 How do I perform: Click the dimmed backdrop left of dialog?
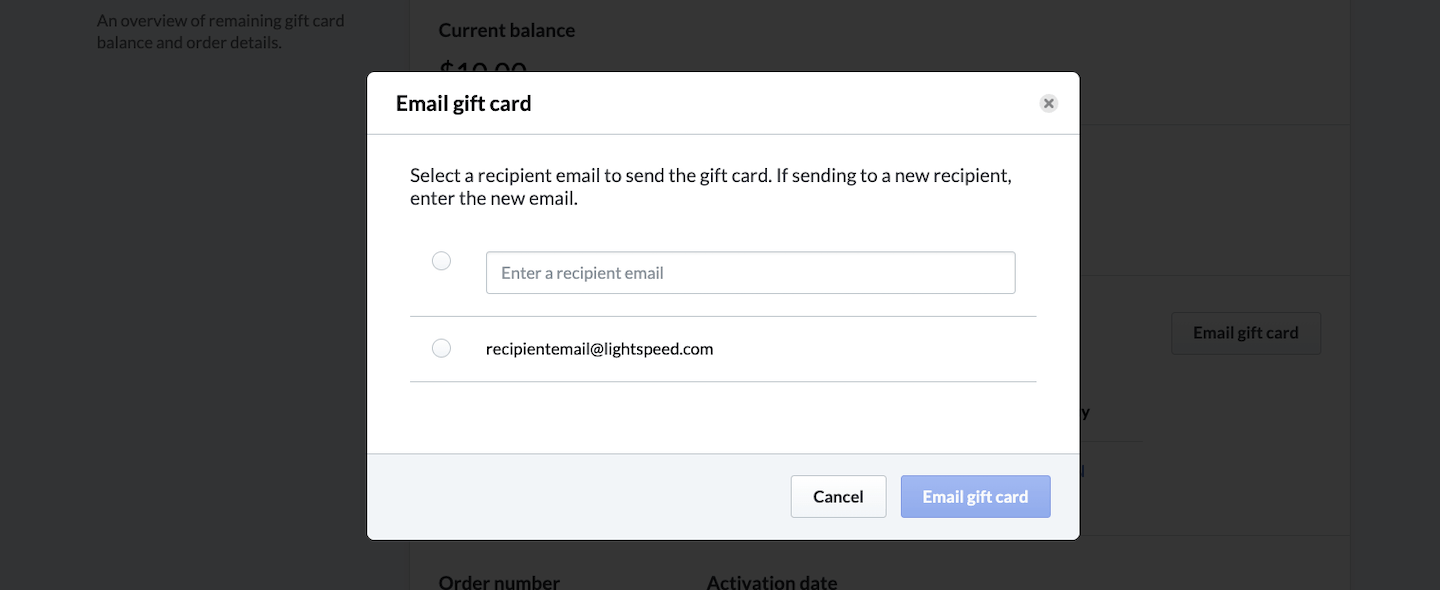coord(200,300)
